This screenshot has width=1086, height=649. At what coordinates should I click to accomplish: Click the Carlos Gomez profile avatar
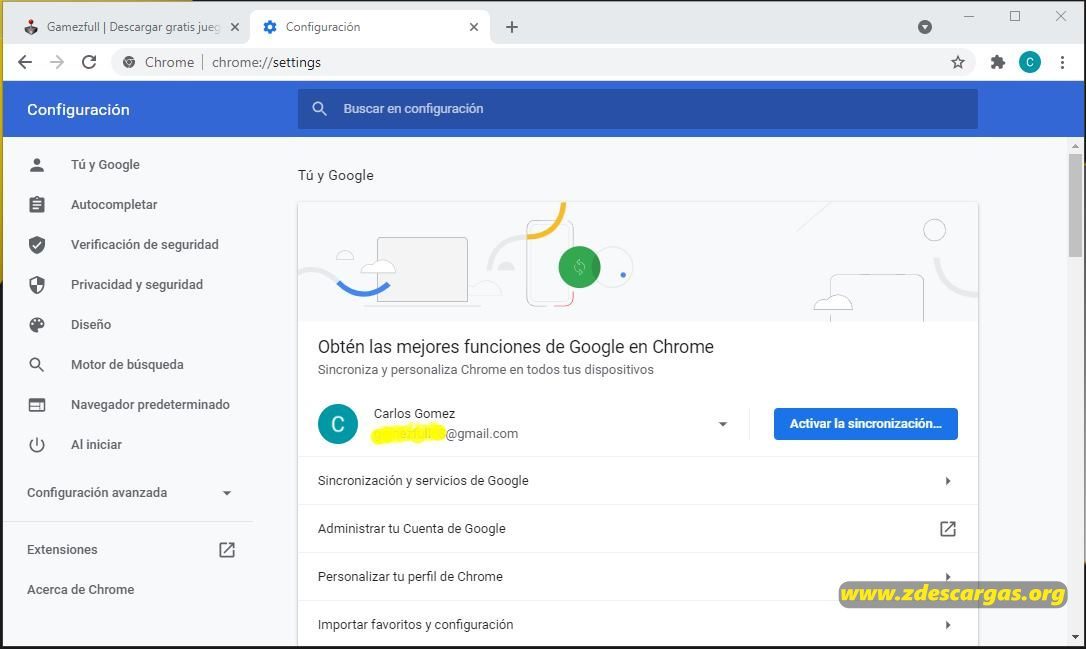pos(338,424)
